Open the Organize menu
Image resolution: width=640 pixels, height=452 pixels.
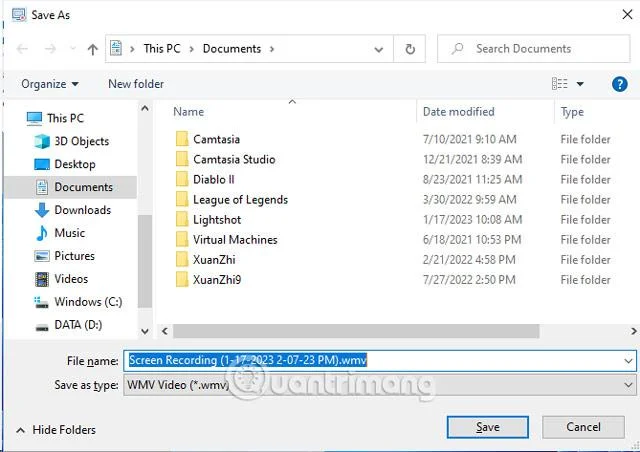[x=50, y=84]
